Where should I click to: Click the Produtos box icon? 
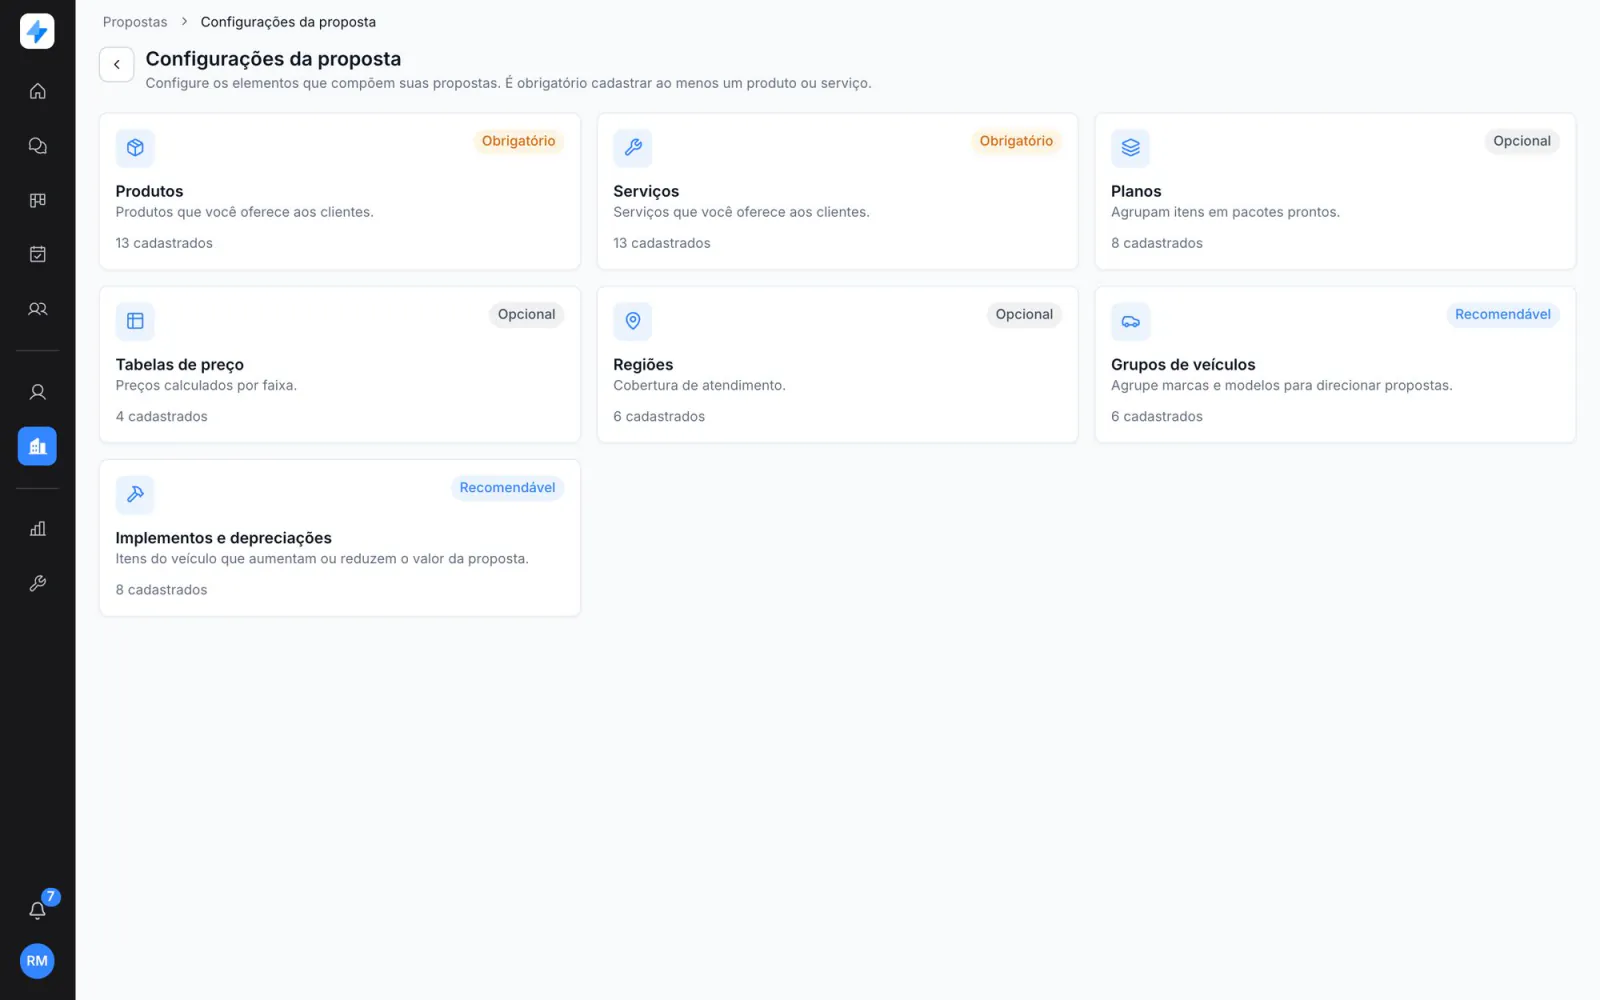pyautogui.click(x=135, y=148)
